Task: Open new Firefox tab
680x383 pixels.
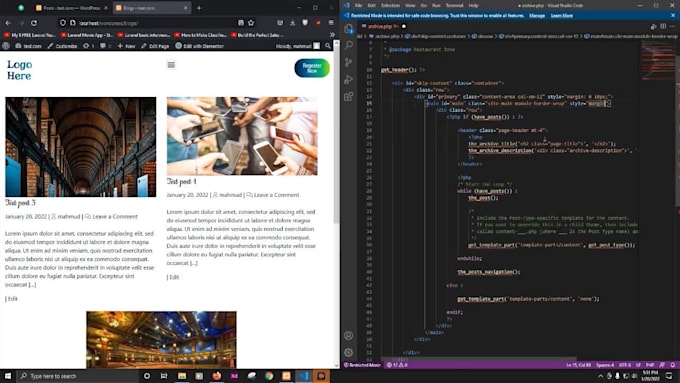Action: click(x=199, y=8)
